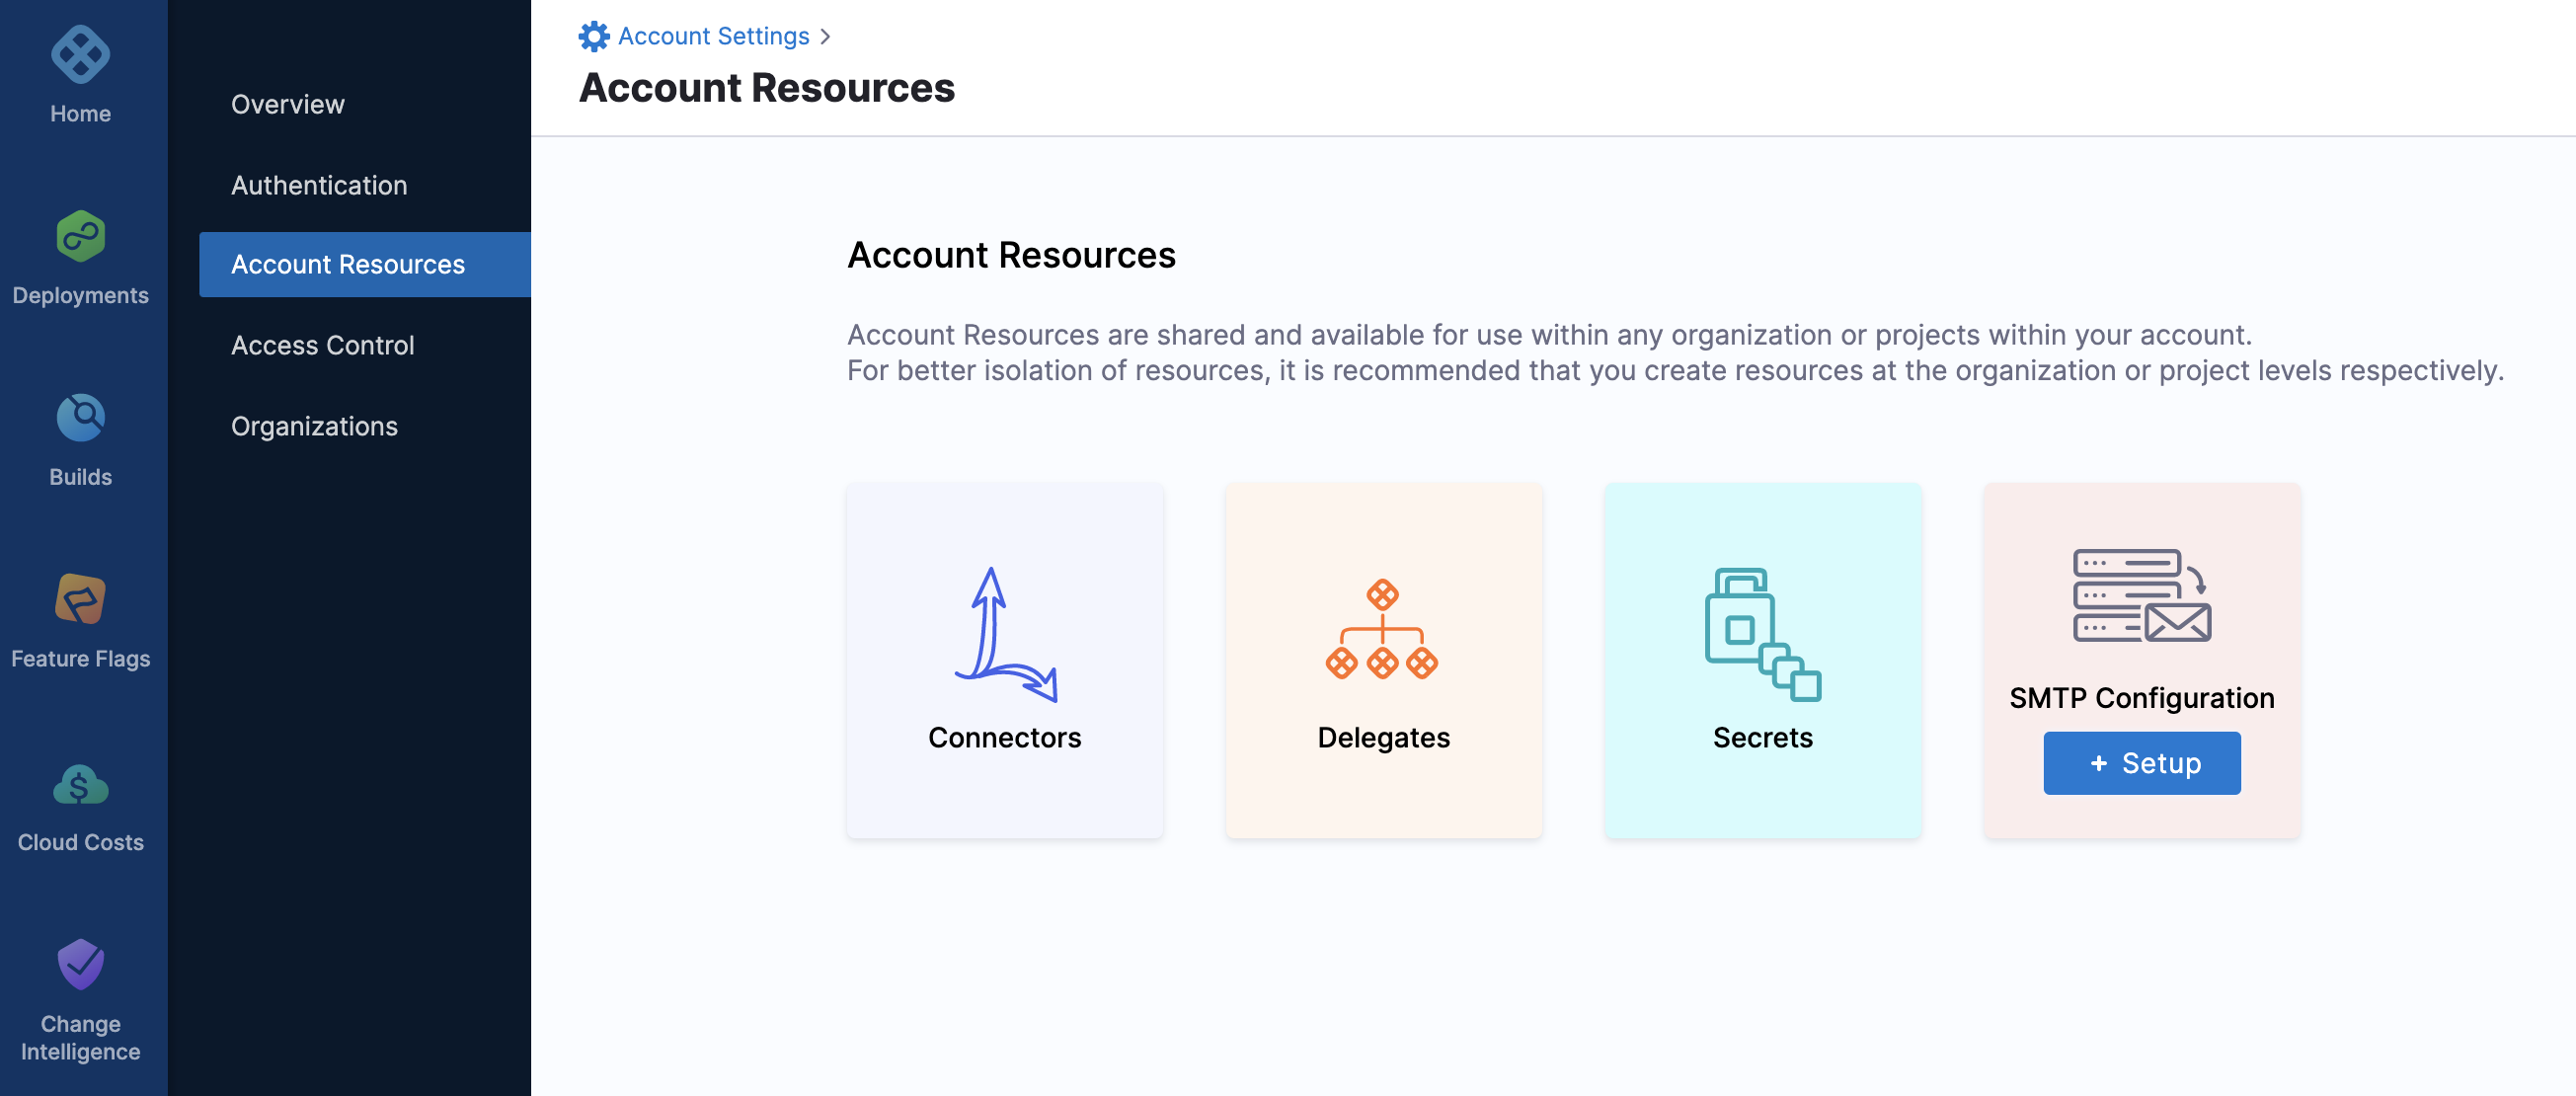The height and width of the screenshot is (1096, 2576).
Task: Click the plus icon on Setup button
Action: coord(2099,763)
